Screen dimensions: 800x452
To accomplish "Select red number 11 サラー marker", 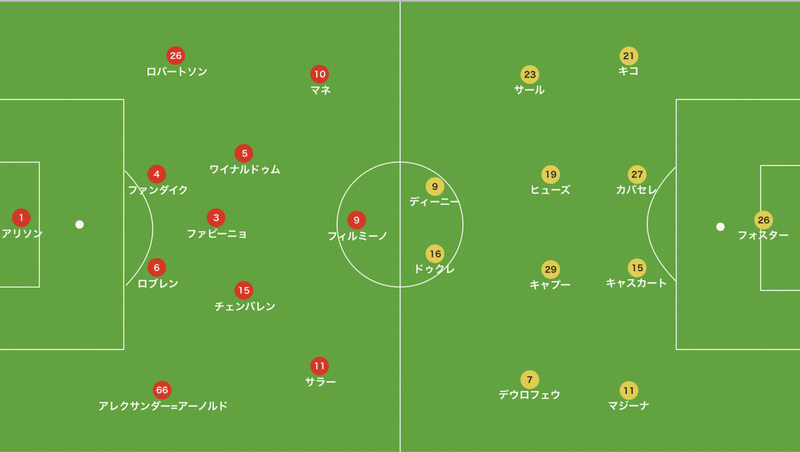I will tap(319, 366).
